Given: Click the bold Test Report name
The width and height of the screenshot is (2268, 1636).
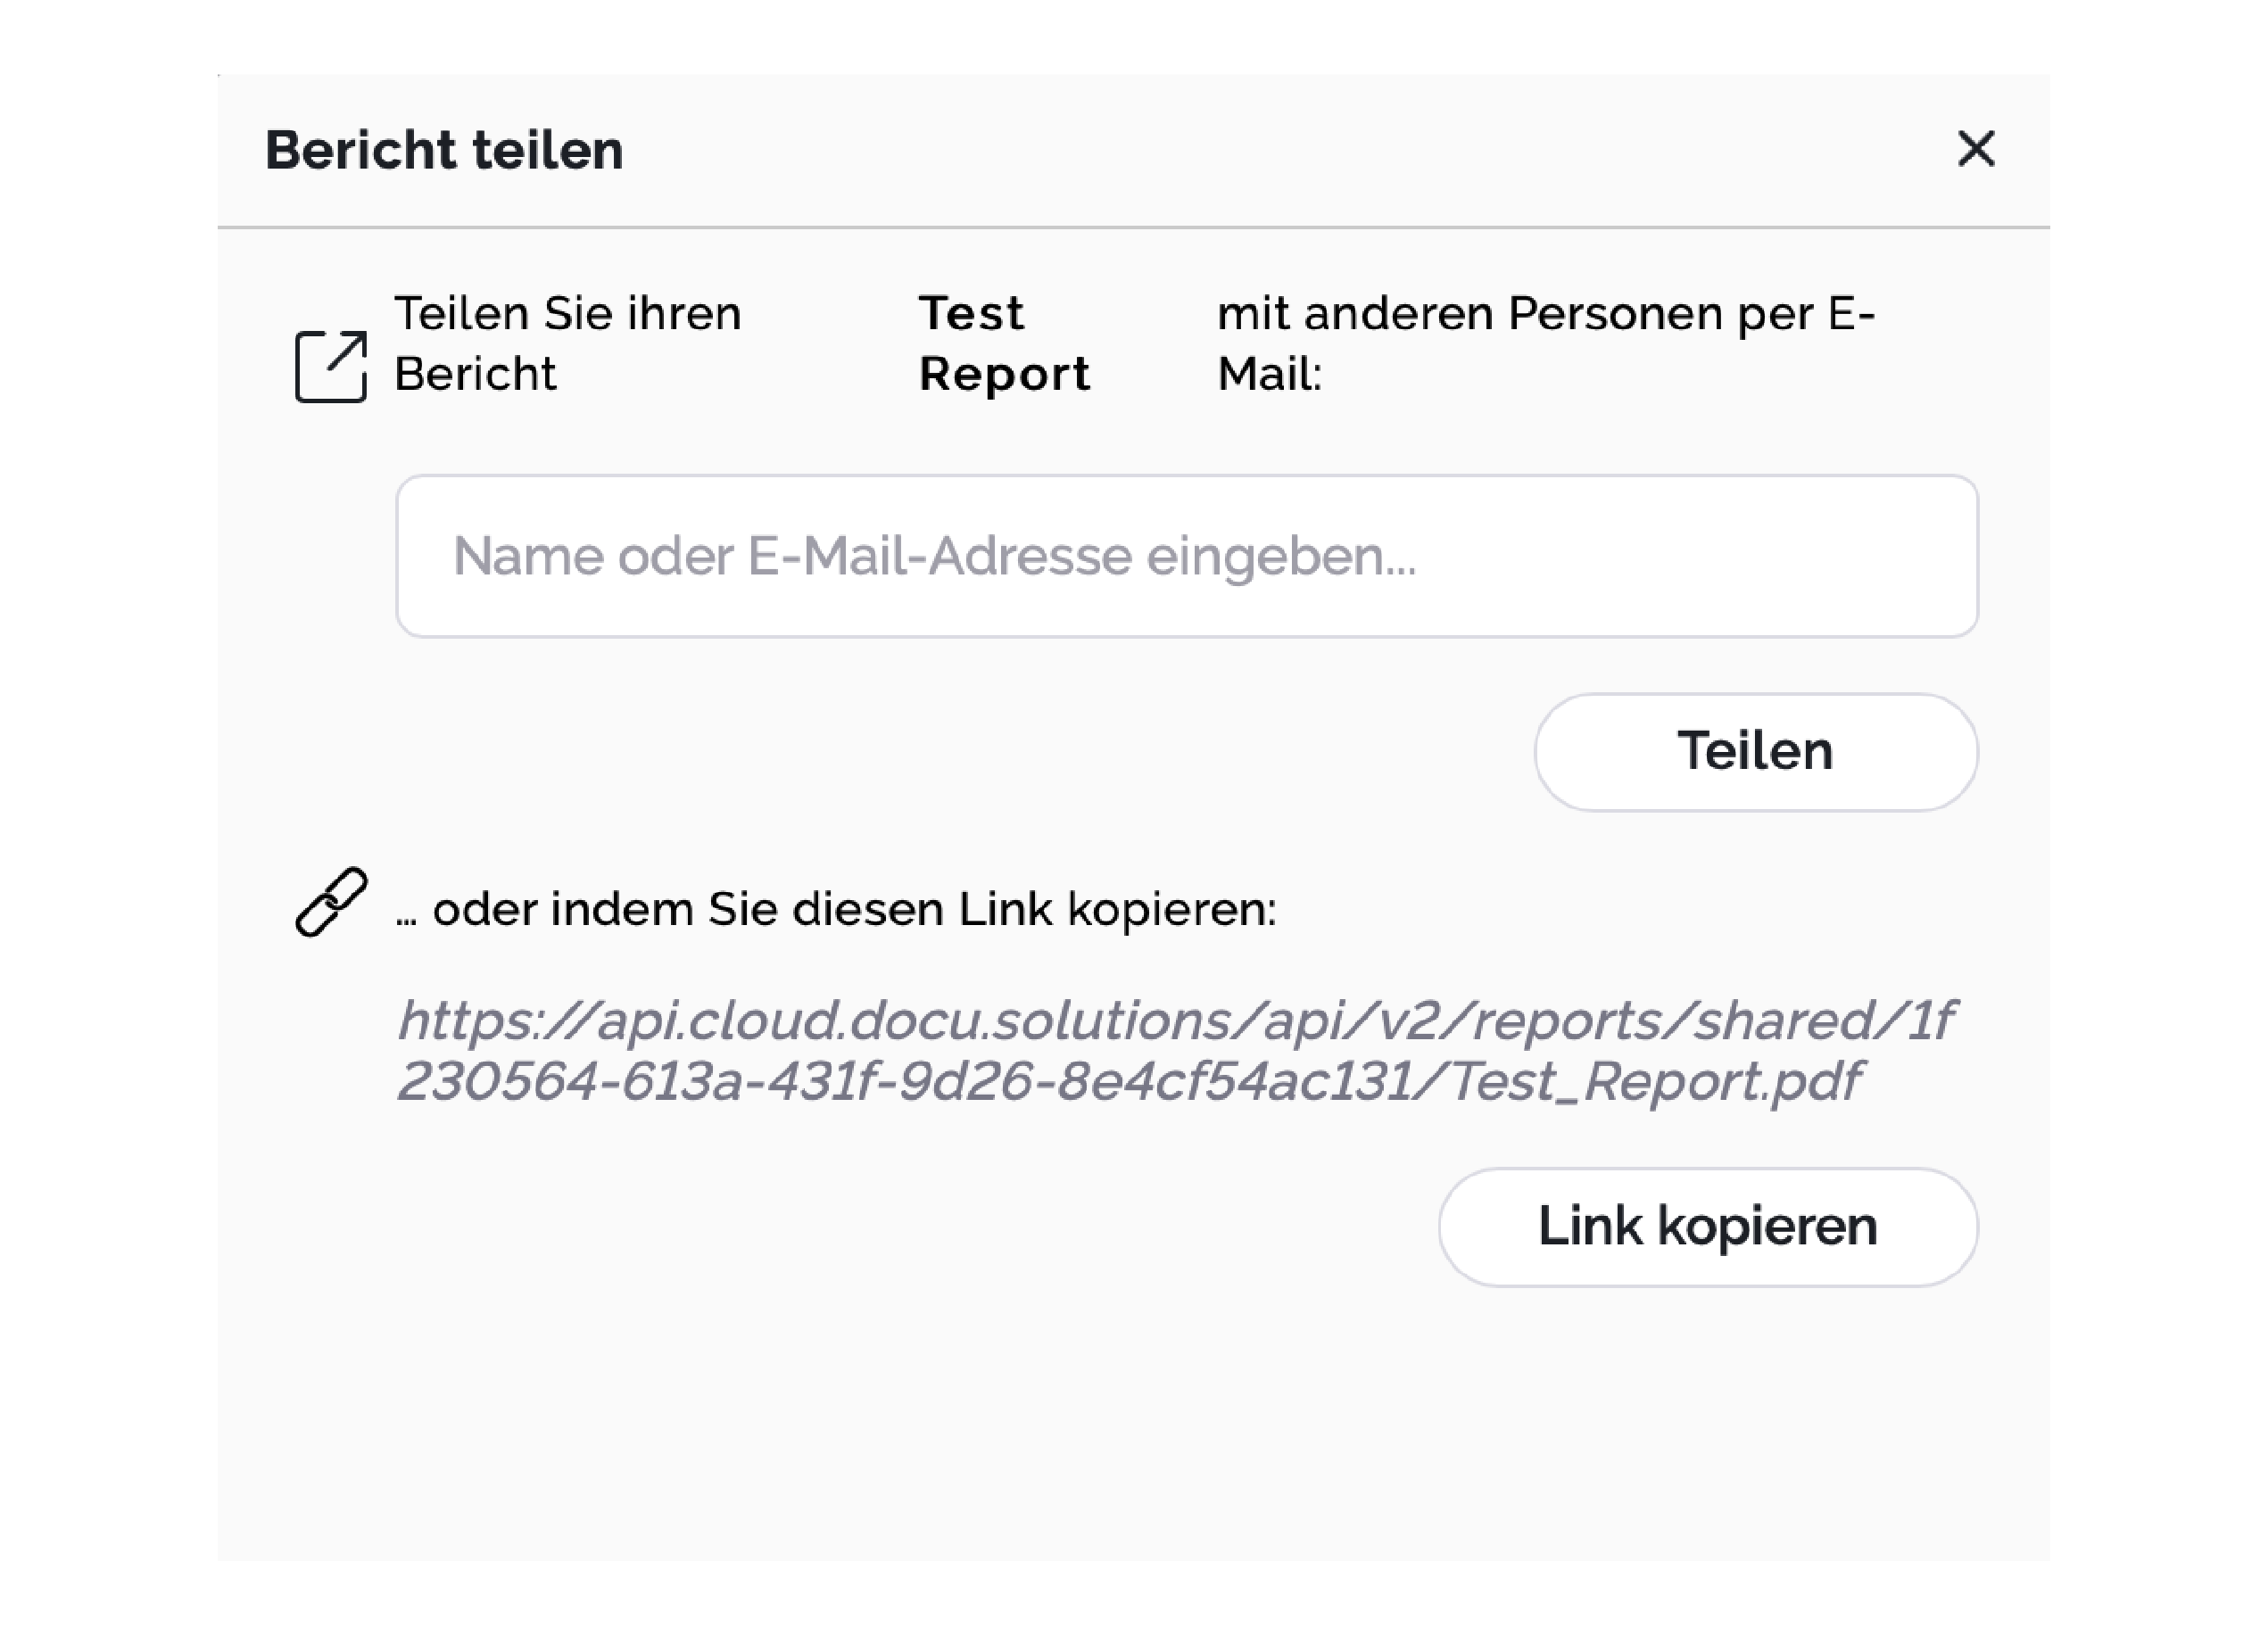Looking at the screenshot, I should tap(1004, 343).
